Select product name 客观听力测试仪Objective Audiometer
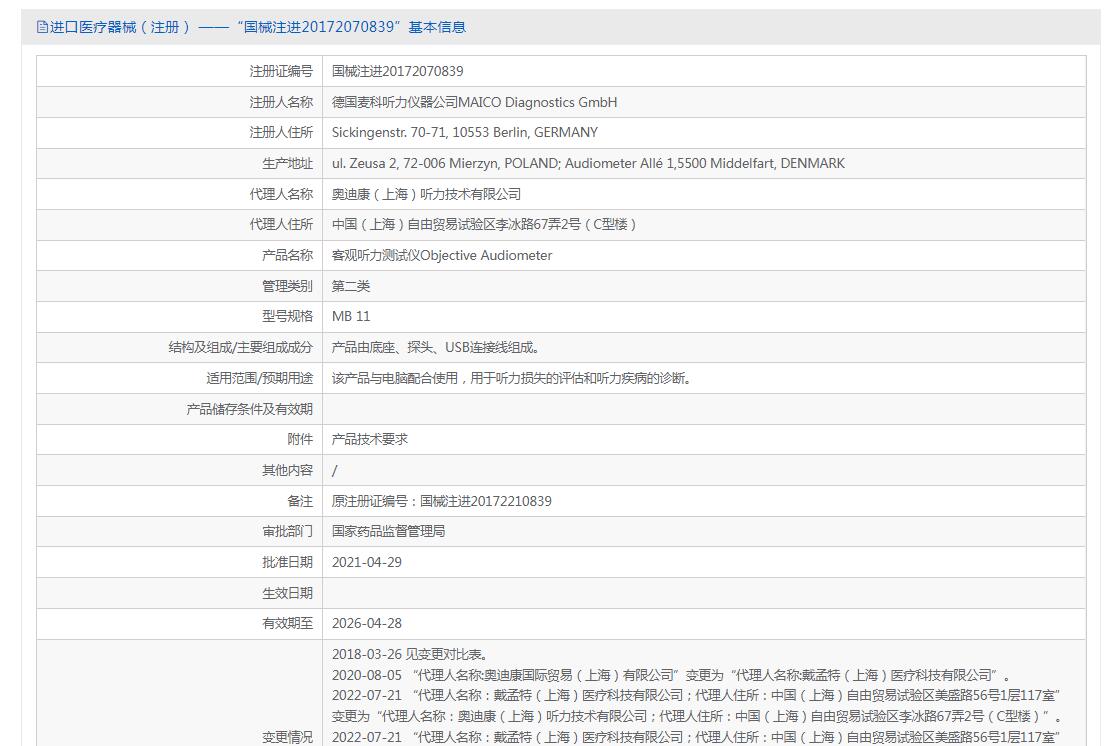This screenshot has height=746, width=1115. coord(442,255)
